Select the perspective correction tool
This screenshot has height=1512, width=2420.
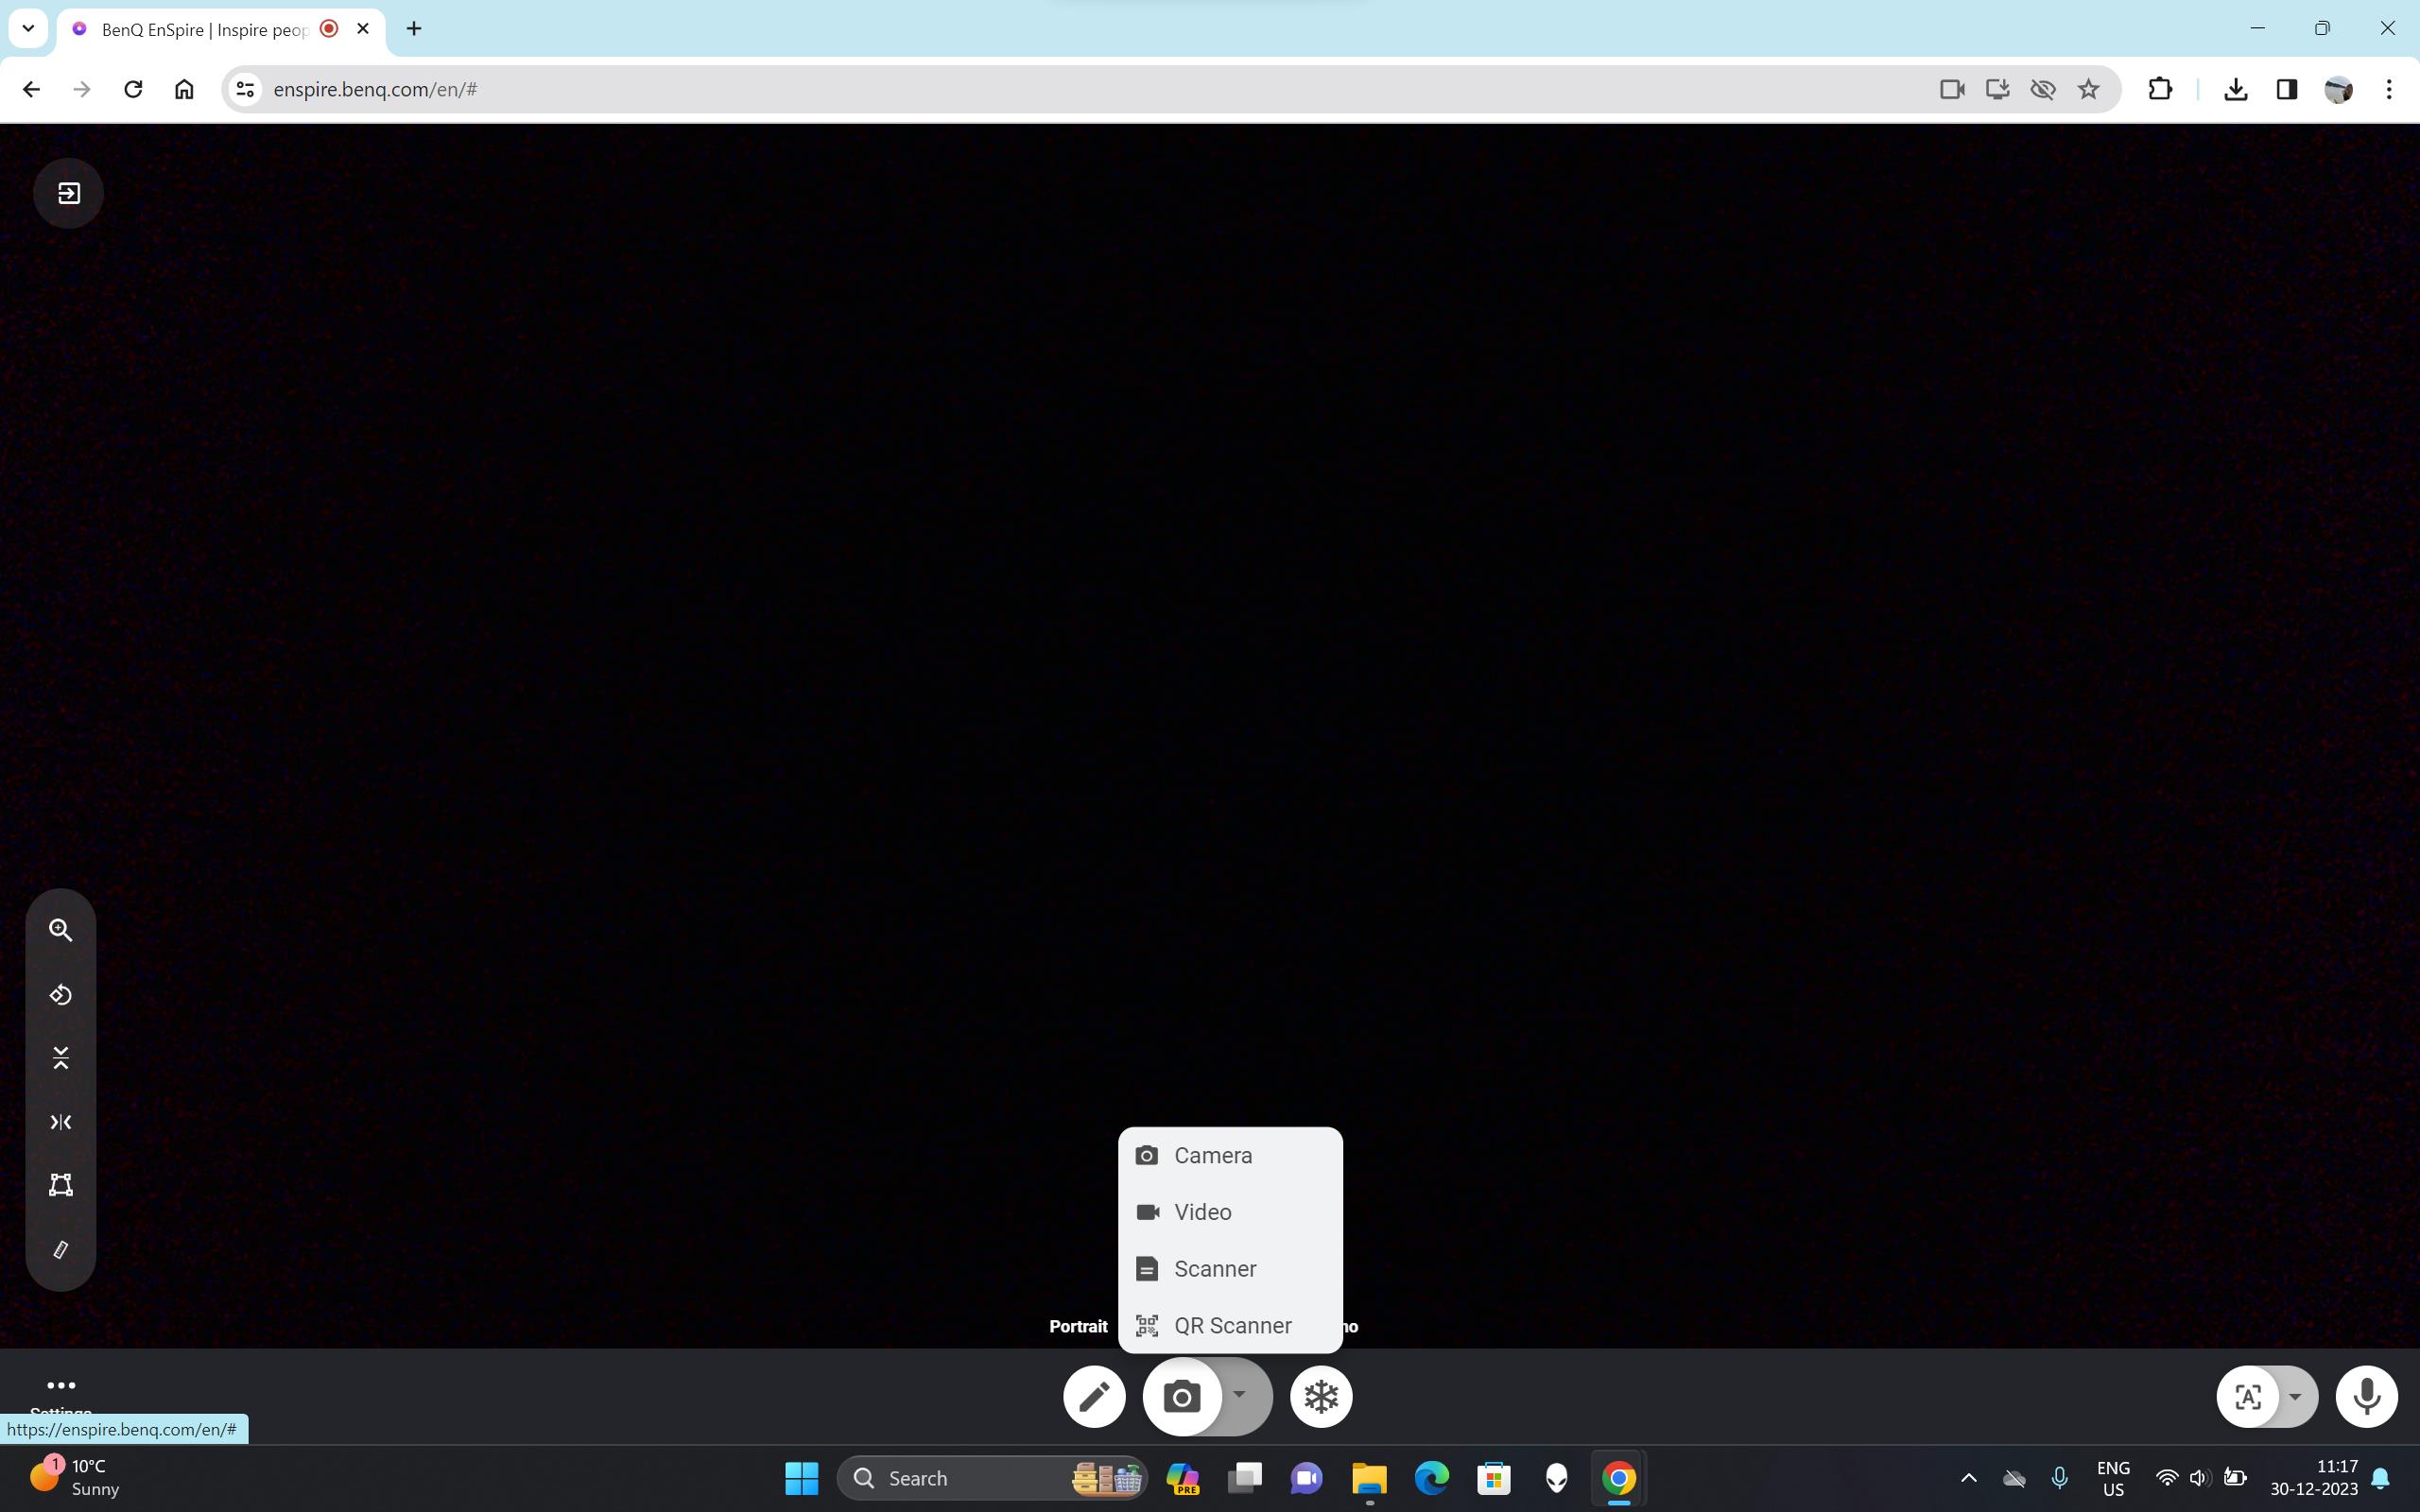coord(61,1185)
